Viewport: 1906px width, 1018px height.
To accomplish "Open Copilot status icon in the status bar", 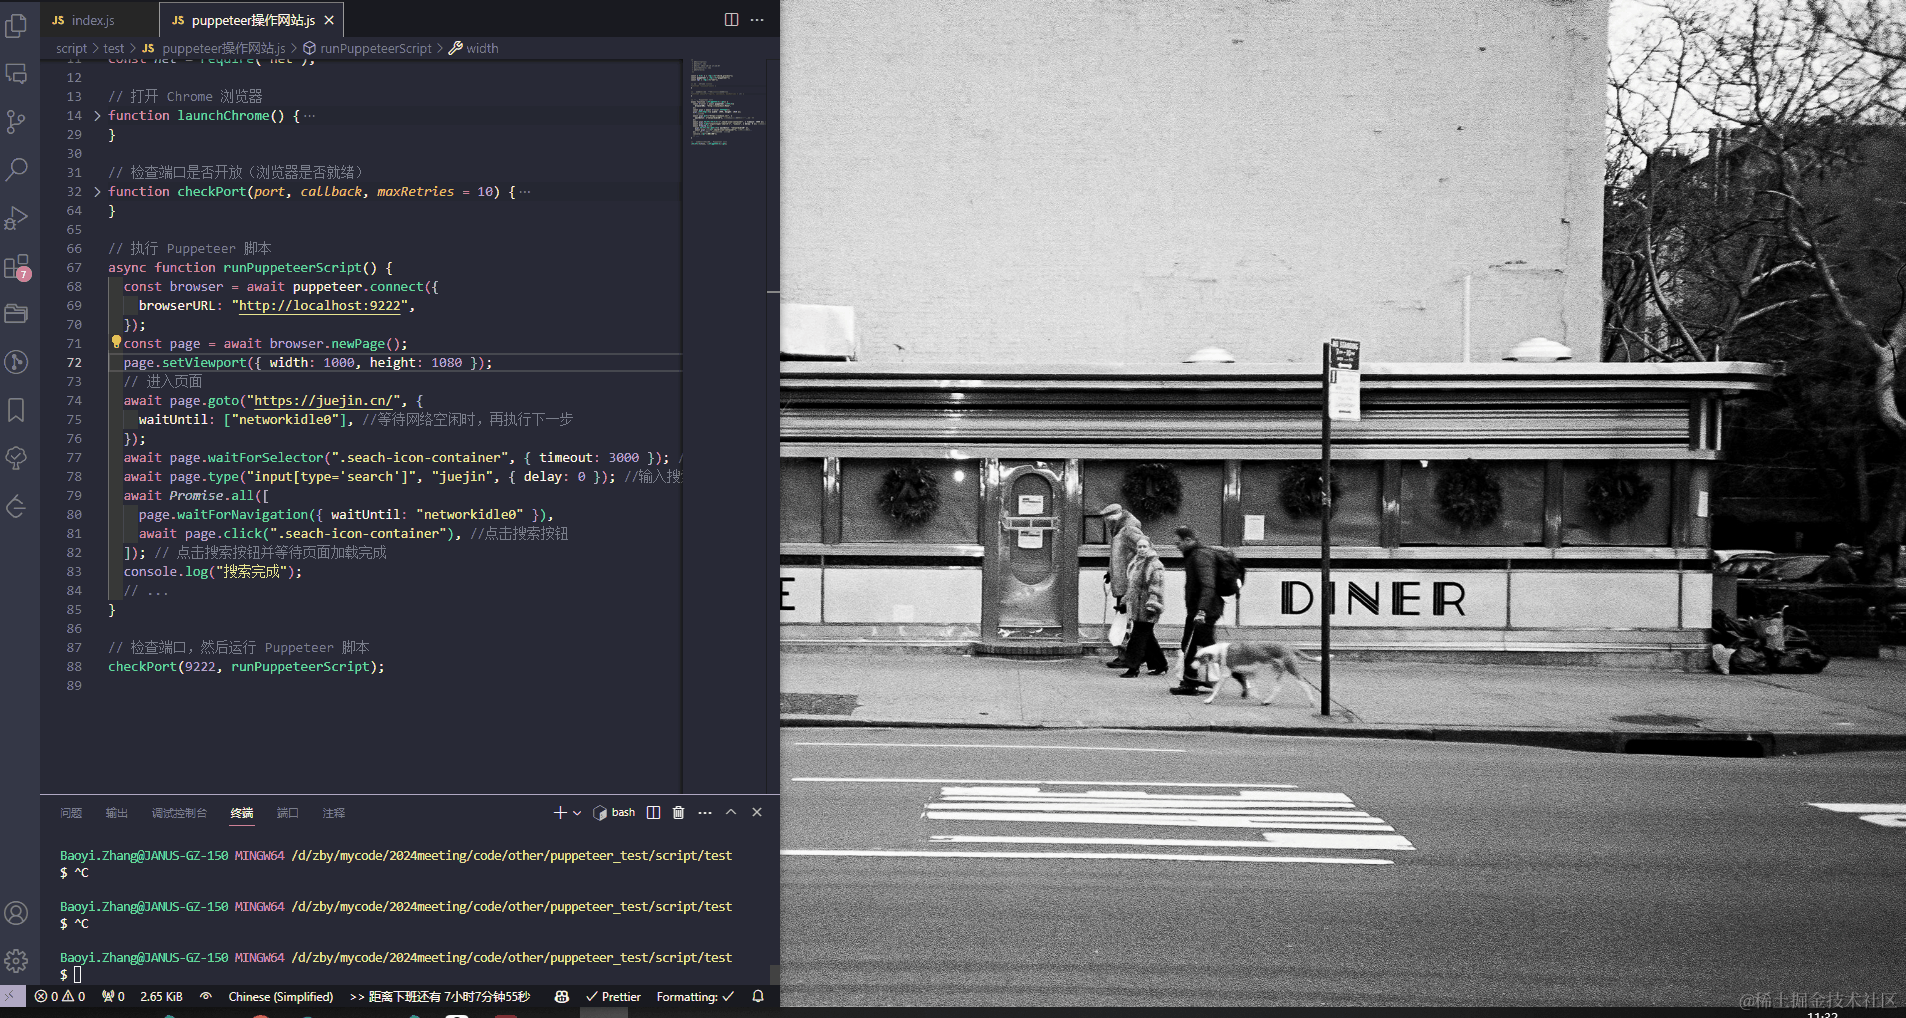I will pyautogui.click(x=562, y=997).
